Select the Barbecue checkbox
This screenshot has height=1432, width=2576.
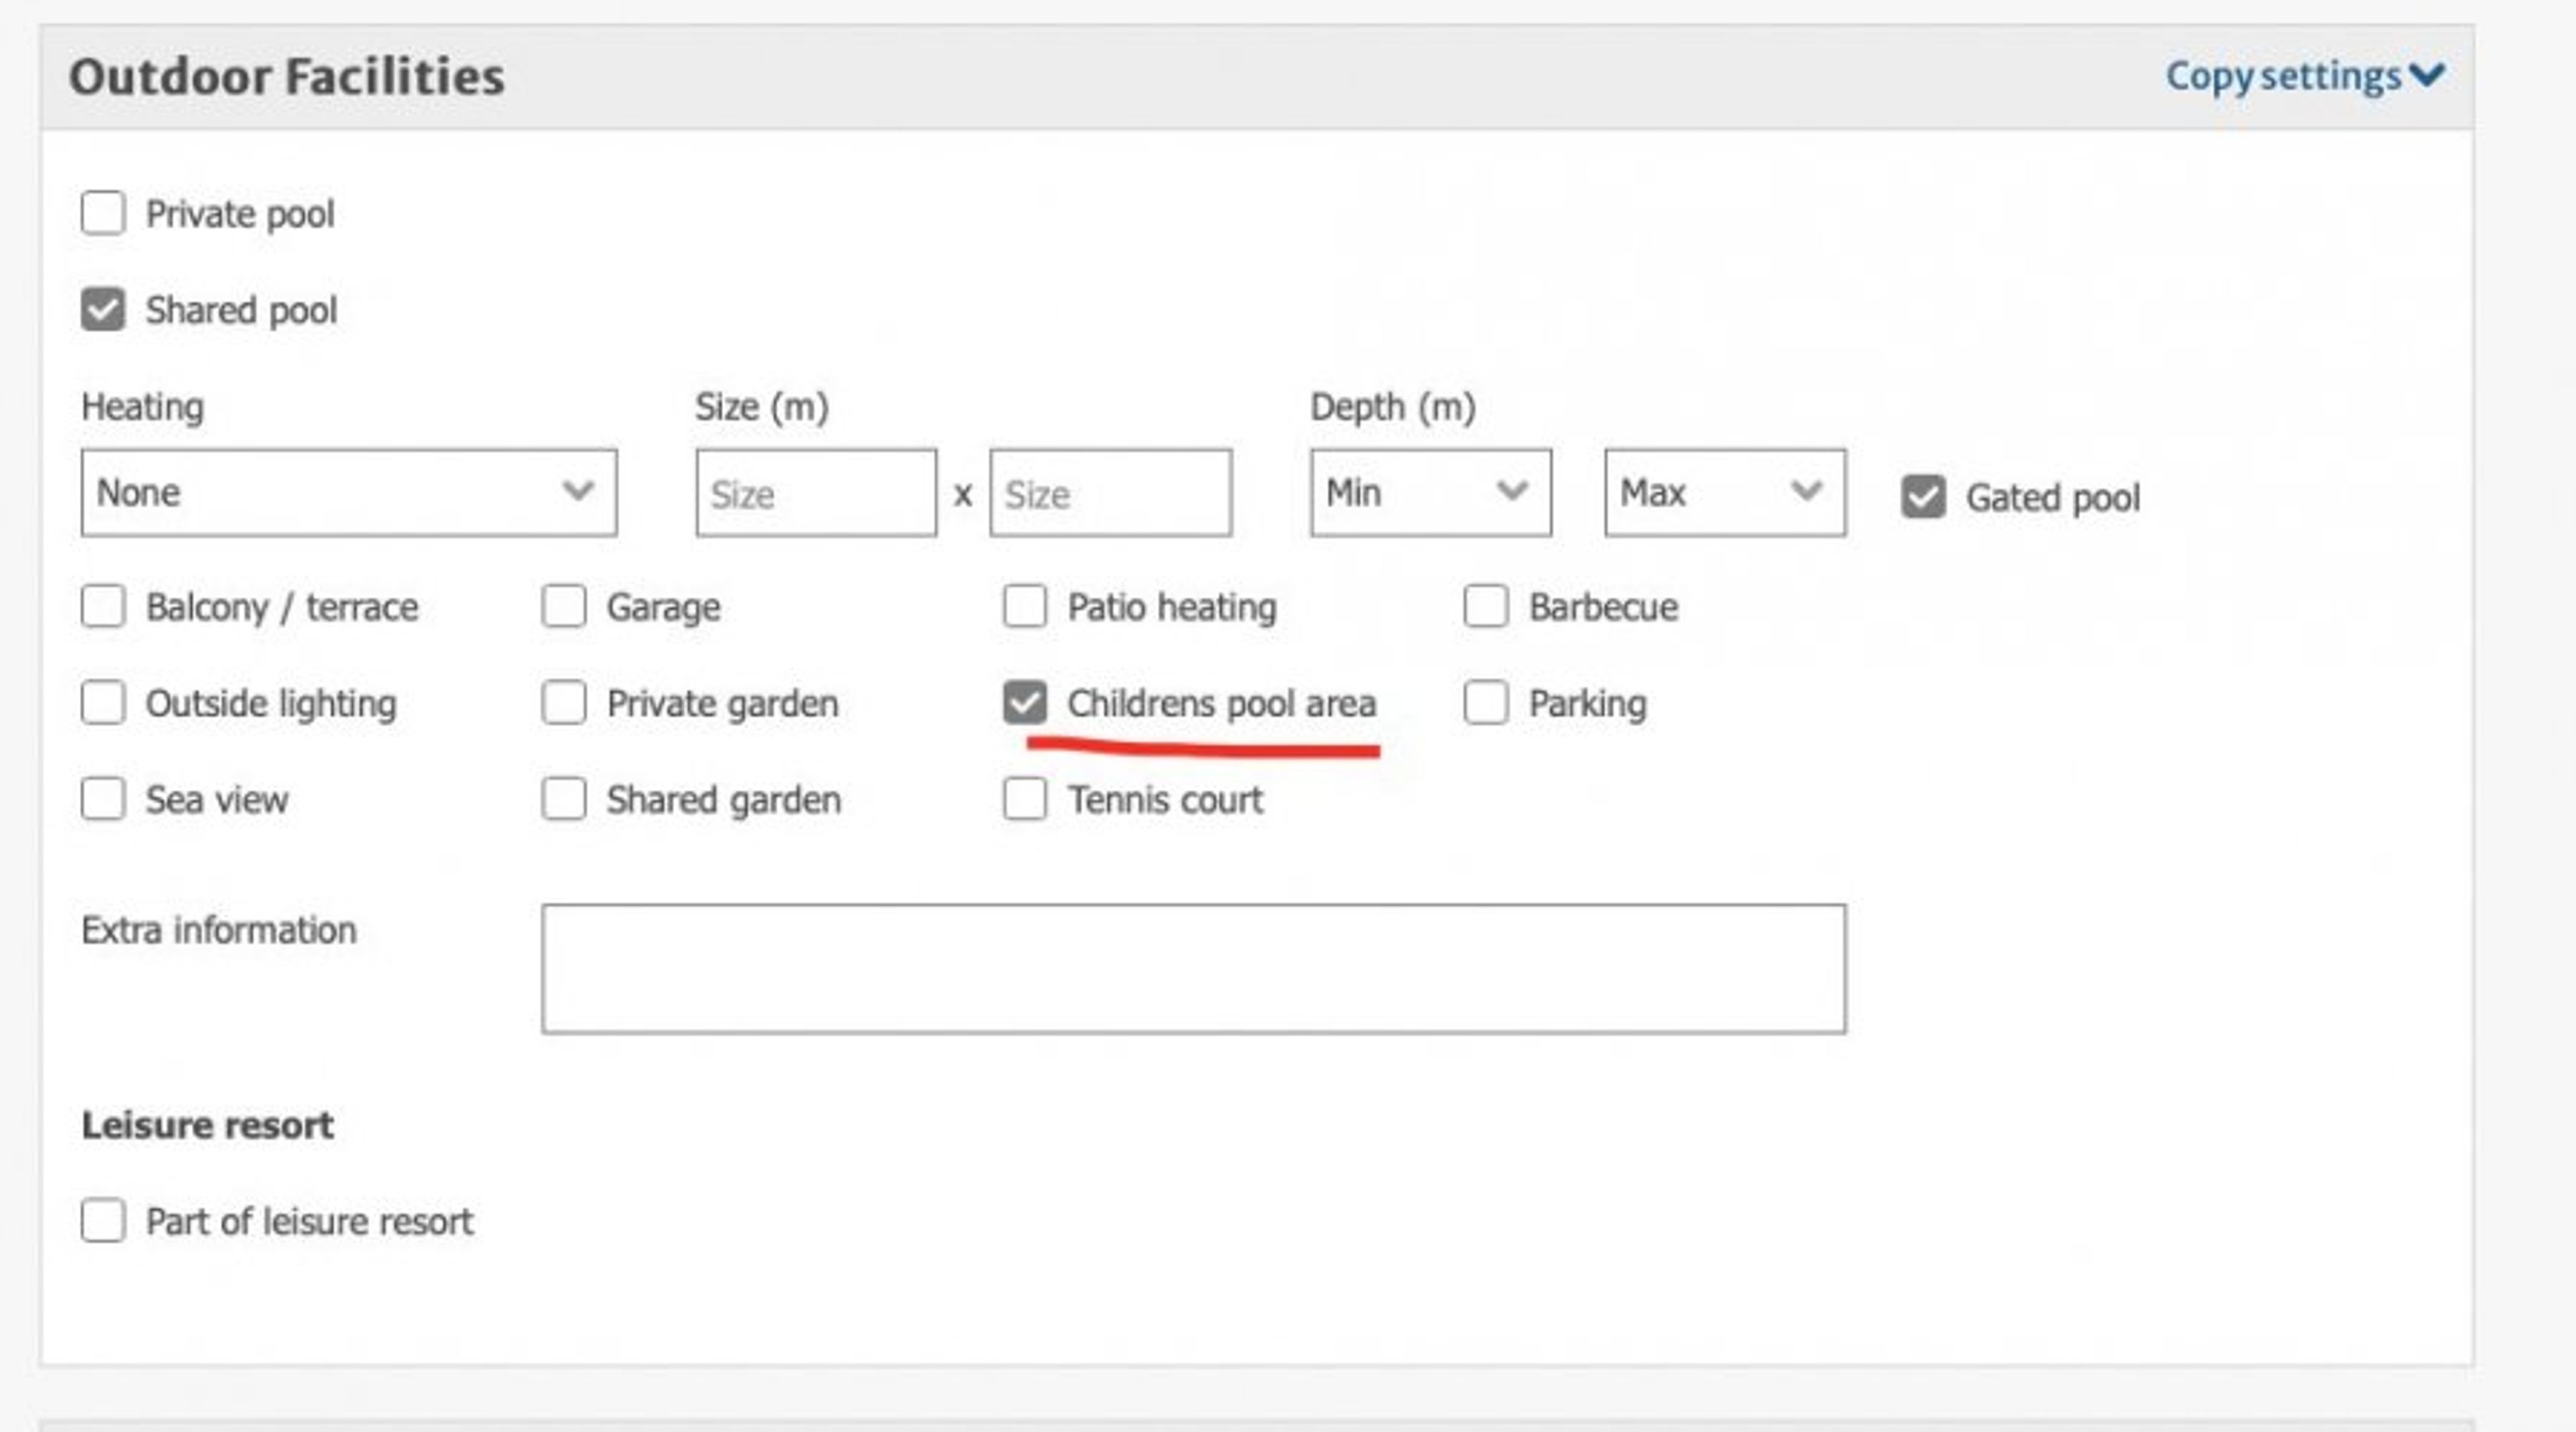1485,606
